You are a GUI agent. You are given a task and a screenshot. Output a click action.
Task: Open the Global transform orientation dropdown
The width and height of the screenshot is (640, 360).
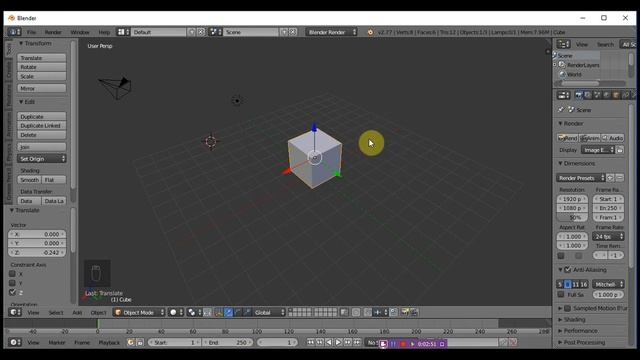coord(269,312)
